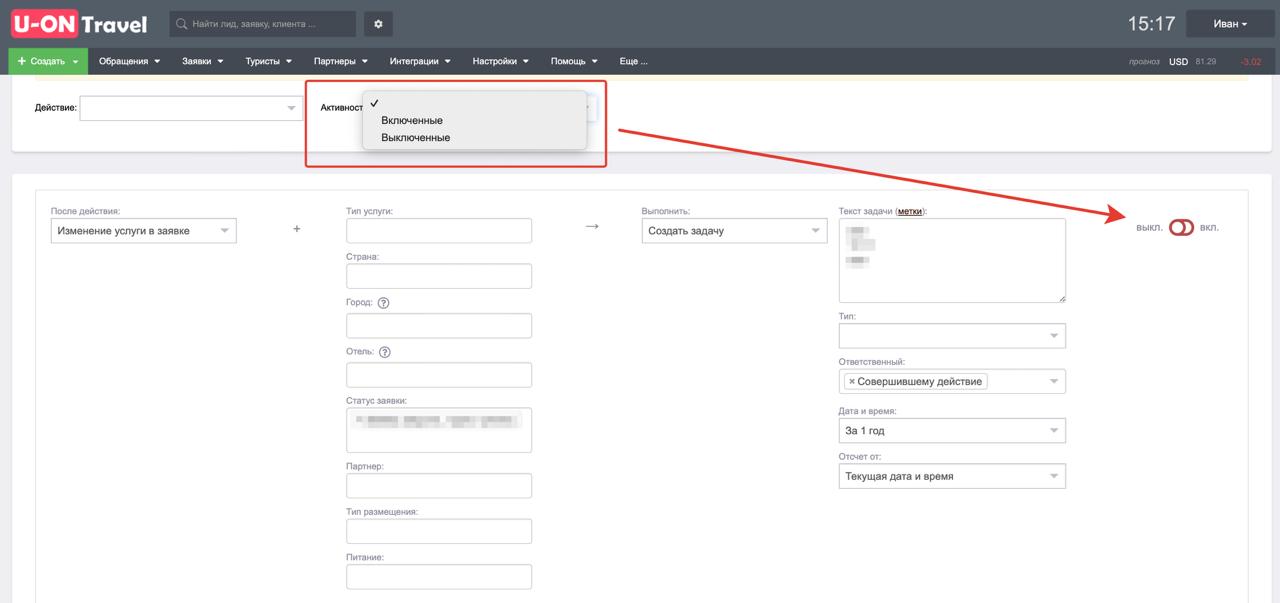The width and height of the screenshot is (1280, 603).
Task: Remove the Совершившему действие tag
Action: pos(851,381)
